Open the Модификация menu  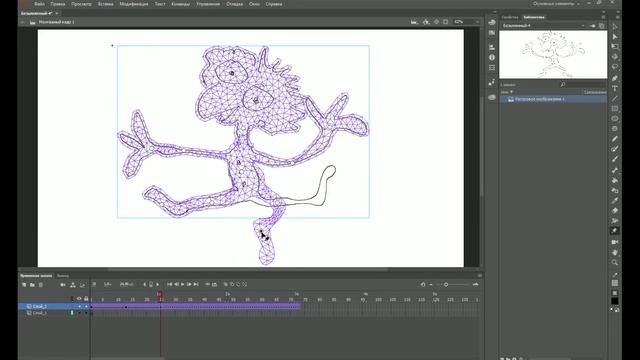(x=134, y=4)
